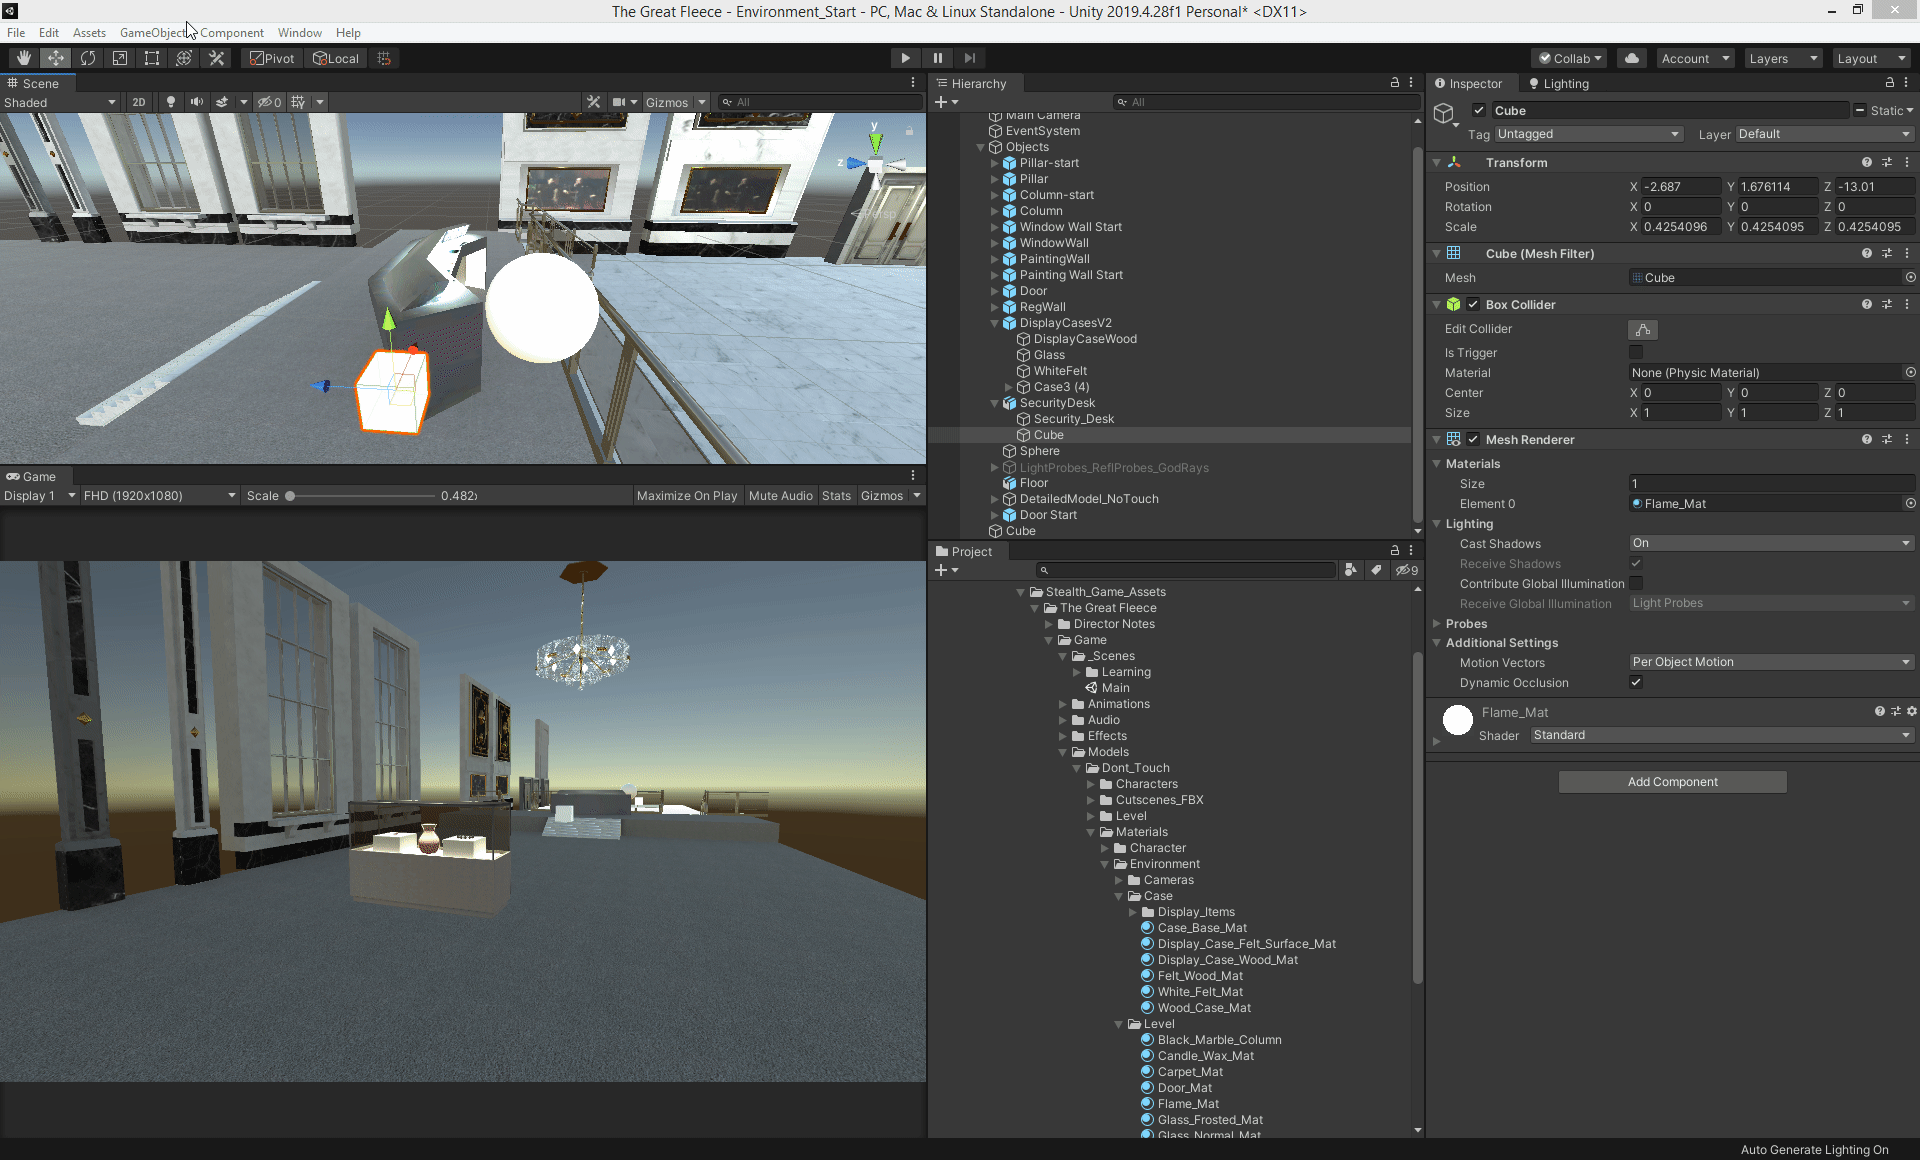Open Box Collider preset icon

[x=1887, y=304]
